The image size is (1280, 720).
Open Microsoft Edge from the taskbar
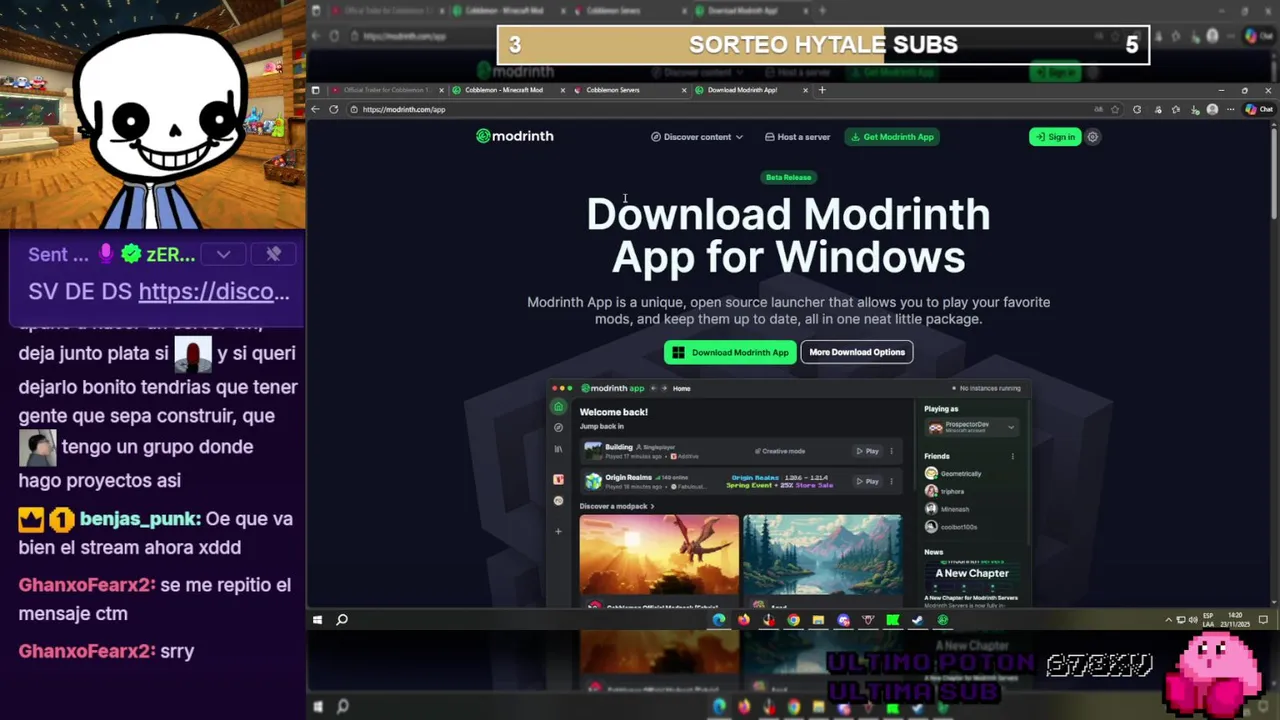[718, 620]
